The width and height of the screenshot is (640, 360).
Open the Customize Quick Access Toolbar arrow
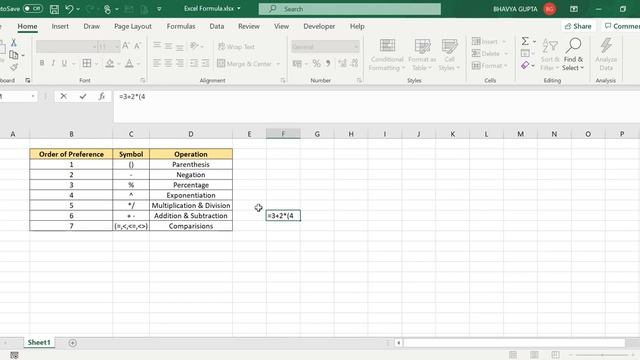pyautogui.click(x=159, y=9)
